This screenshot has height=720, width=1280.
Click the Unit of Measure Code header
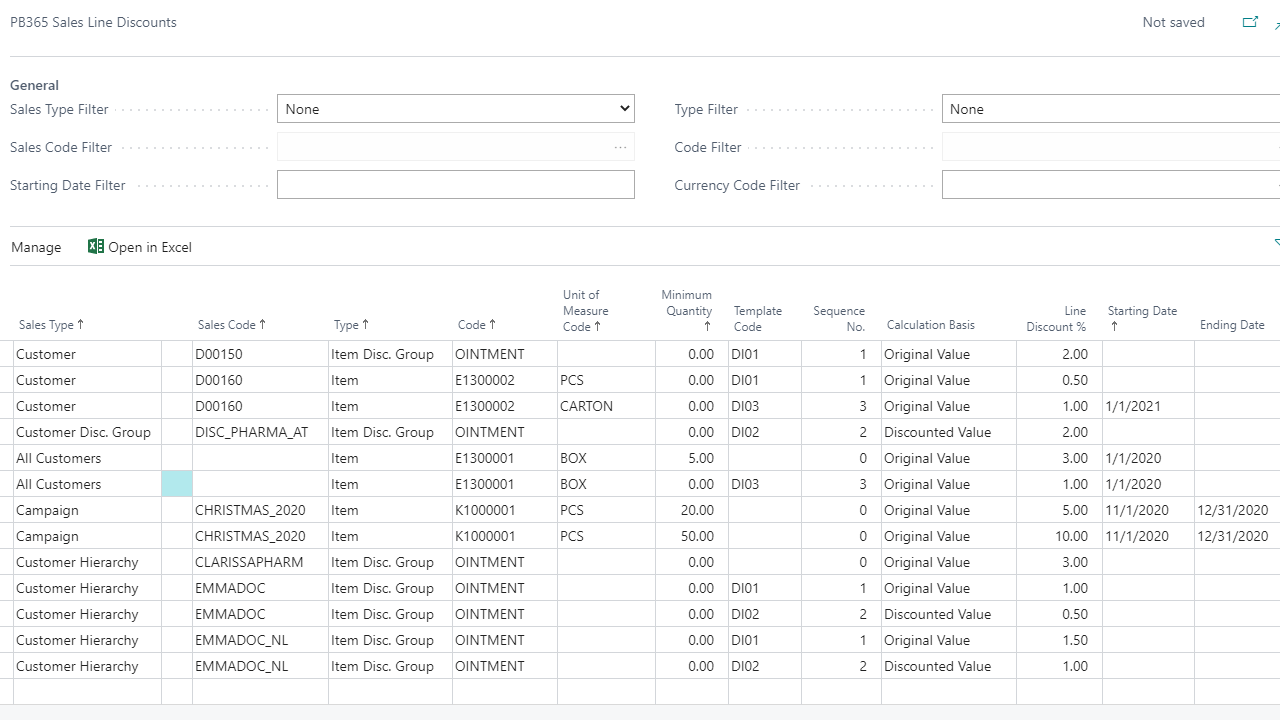click(586, 311)
